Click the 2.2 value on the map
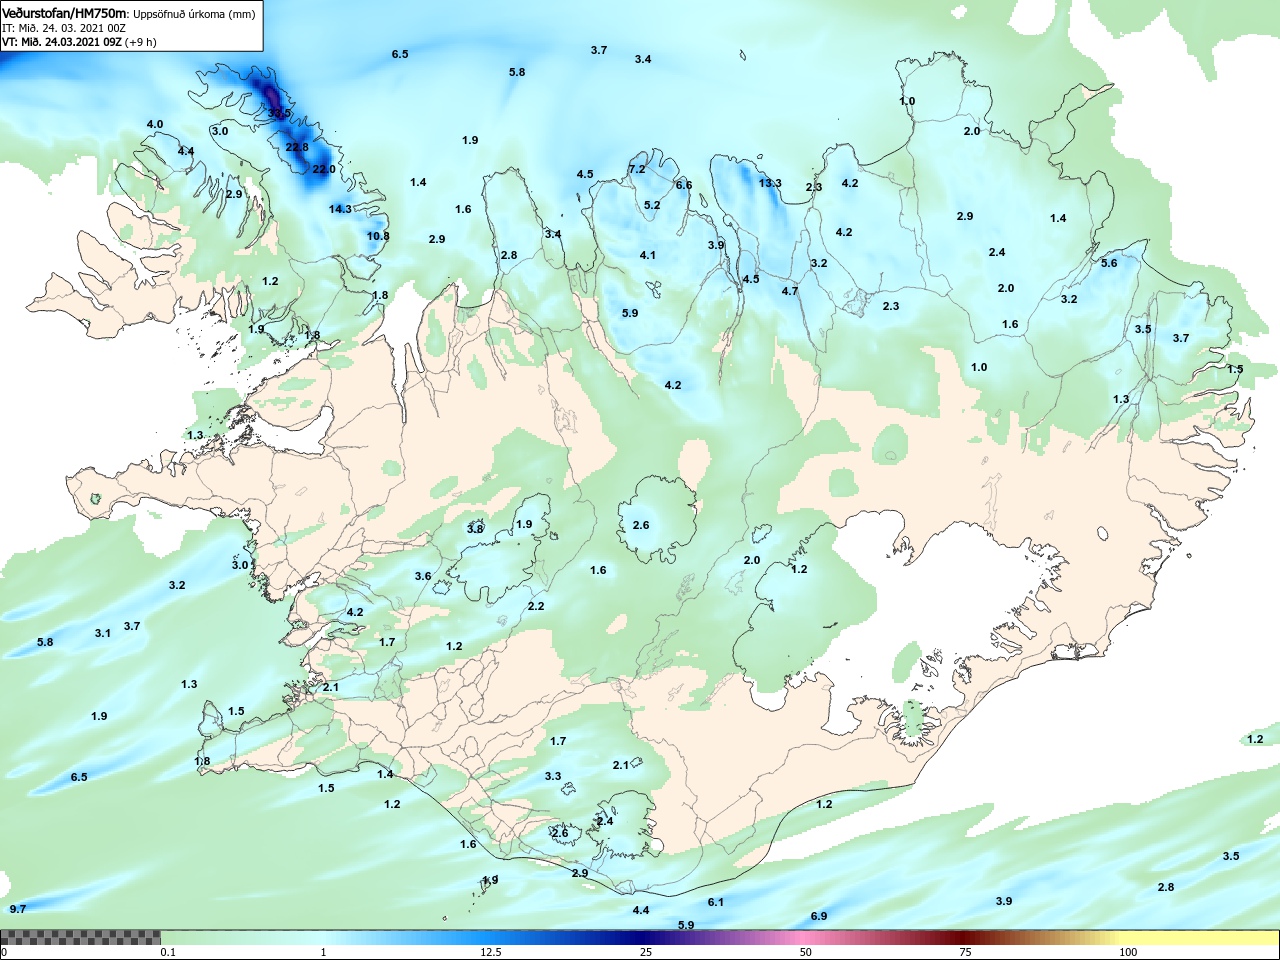Image resolution: width=1280 pixels, height=960 pixels. coord(536,606)
